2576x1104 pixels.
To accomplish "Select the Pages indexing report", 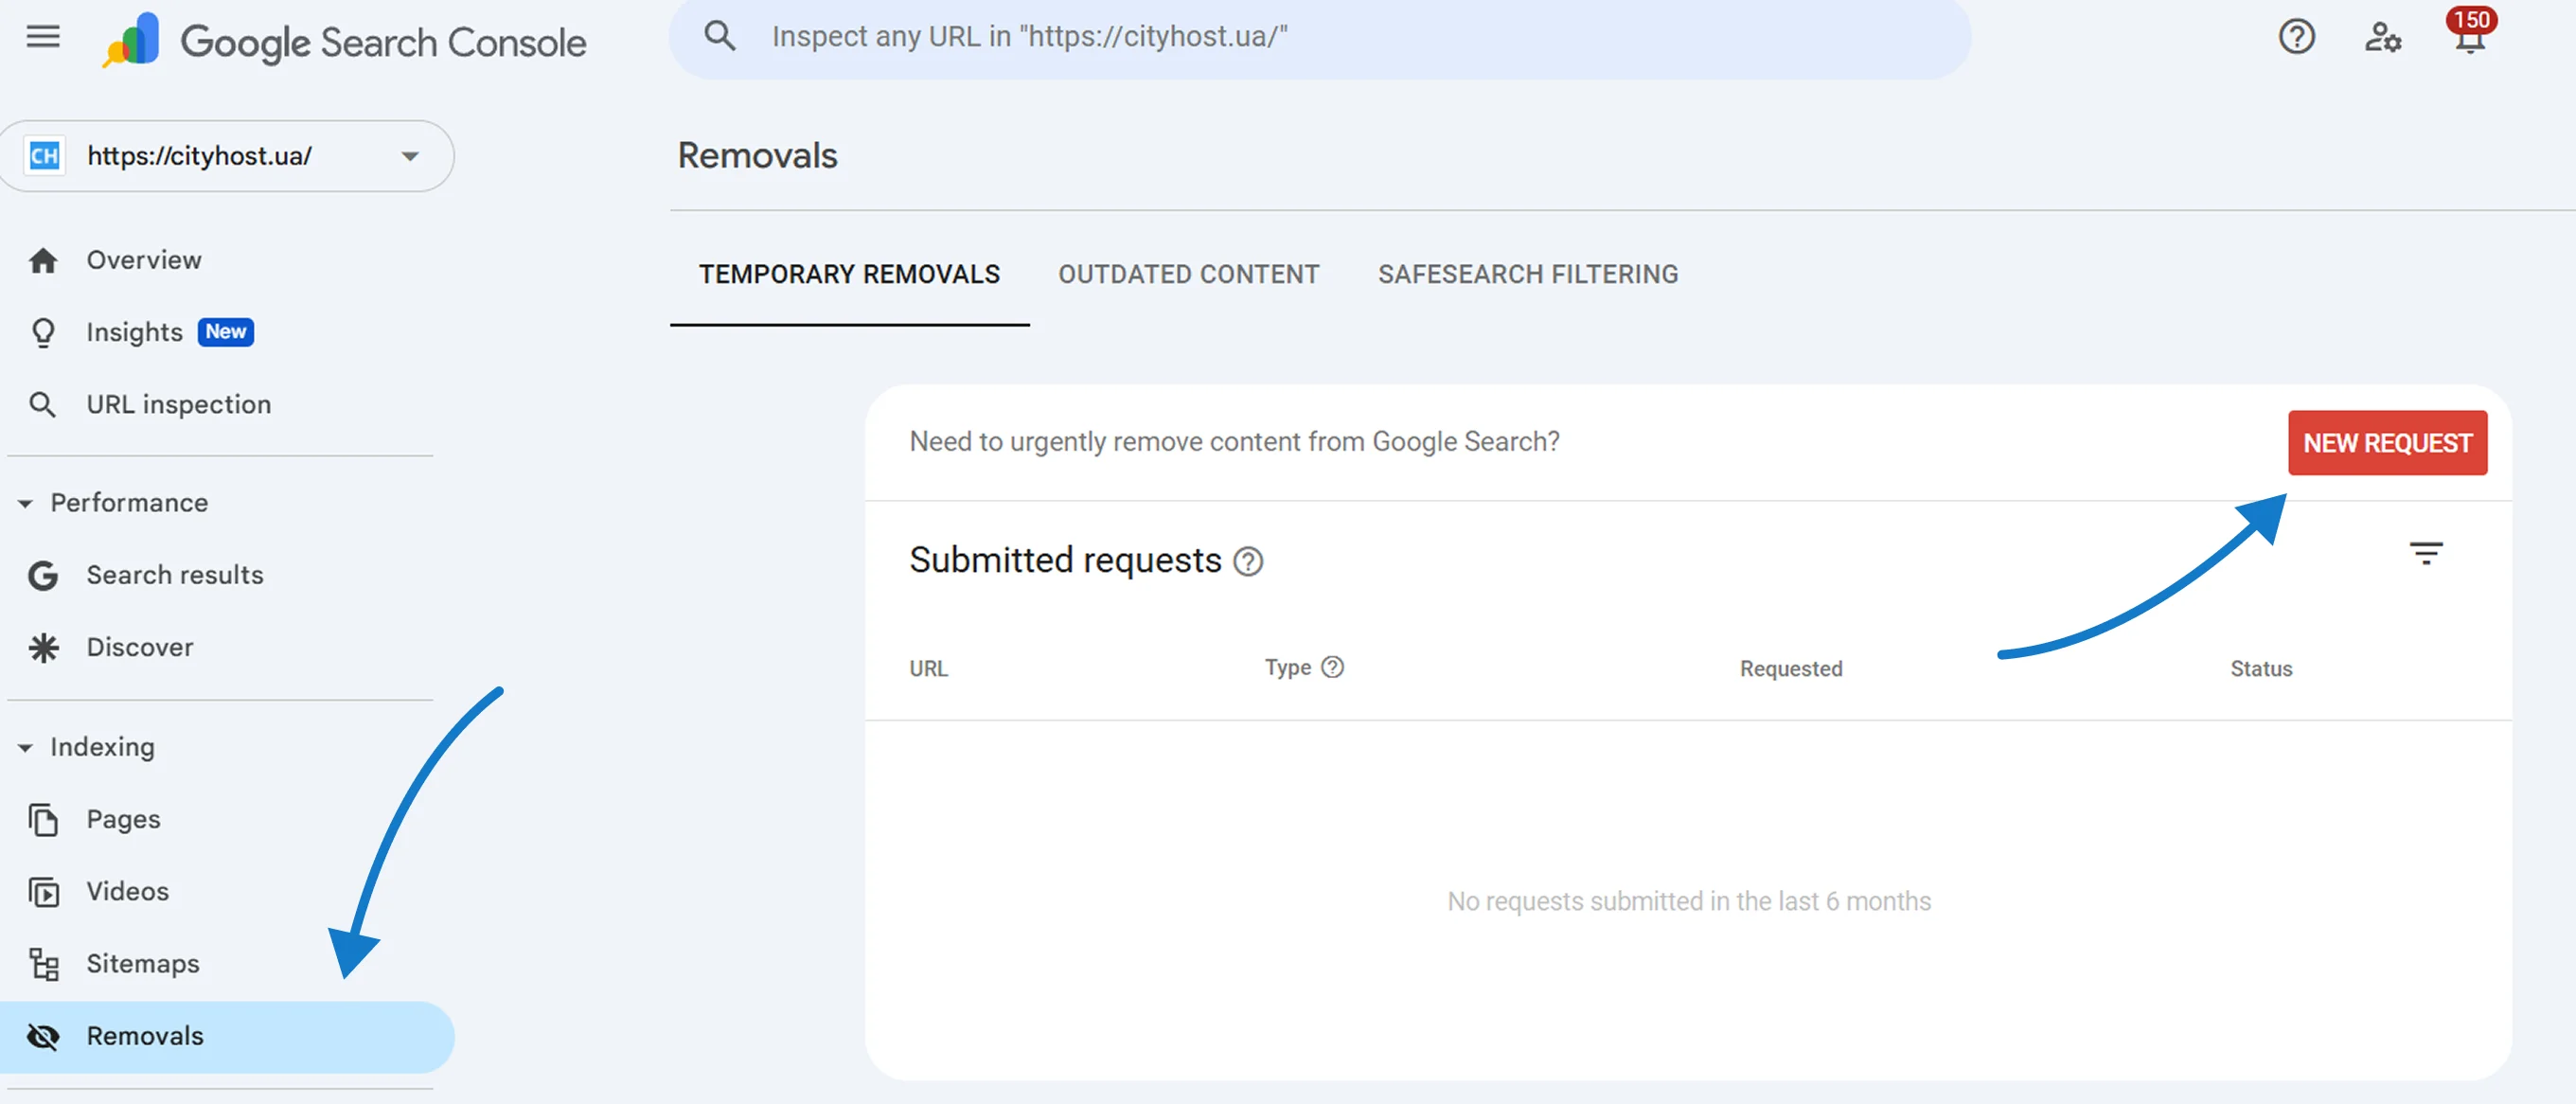I will click(122, 818).
